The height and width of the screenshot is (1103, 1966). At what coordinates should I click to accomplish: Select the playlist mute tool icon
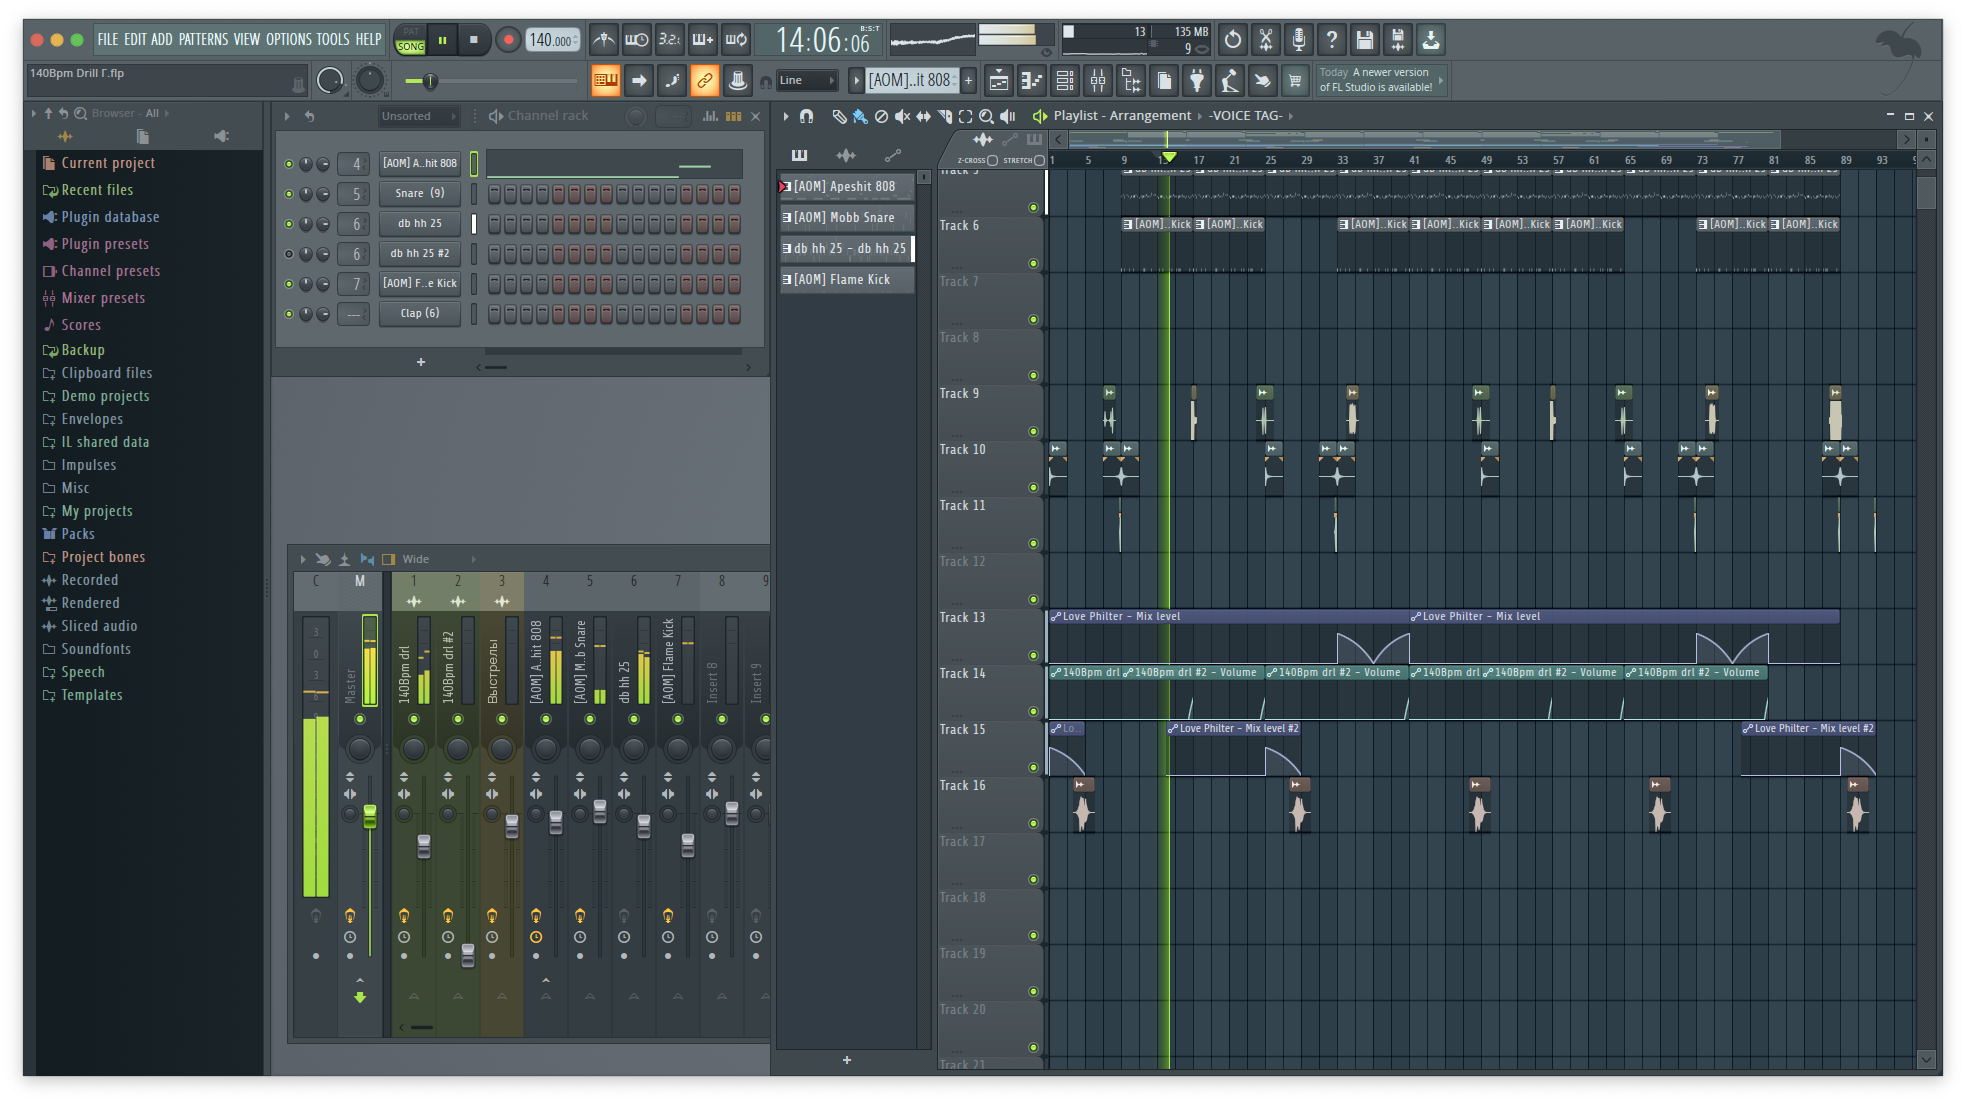click(x=902, y=116)
